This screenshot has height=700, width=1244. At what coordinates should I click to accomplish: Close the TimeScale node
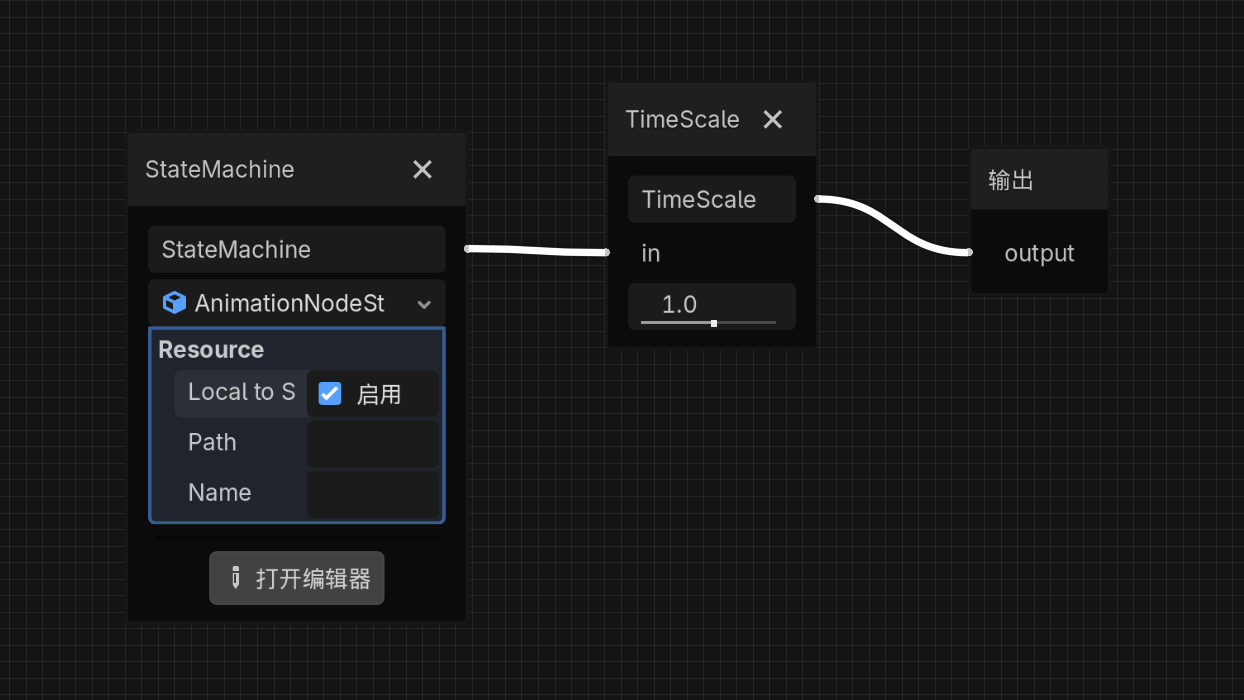click(772, 120)
